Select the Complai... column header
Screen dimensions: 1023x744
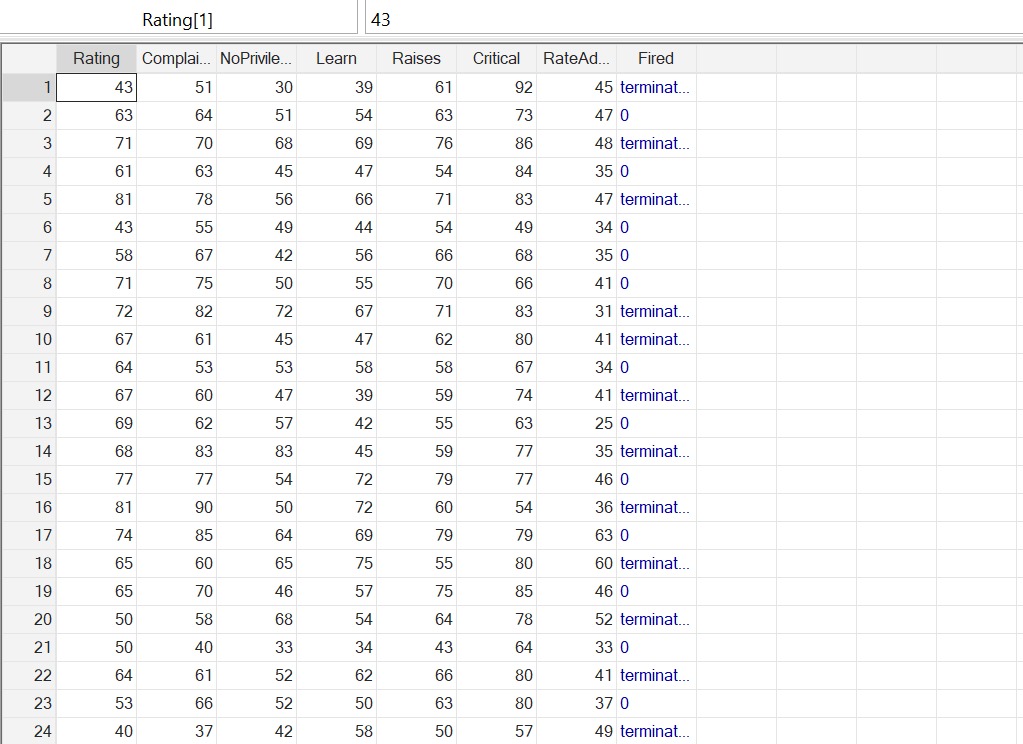(x=176, y=58)
